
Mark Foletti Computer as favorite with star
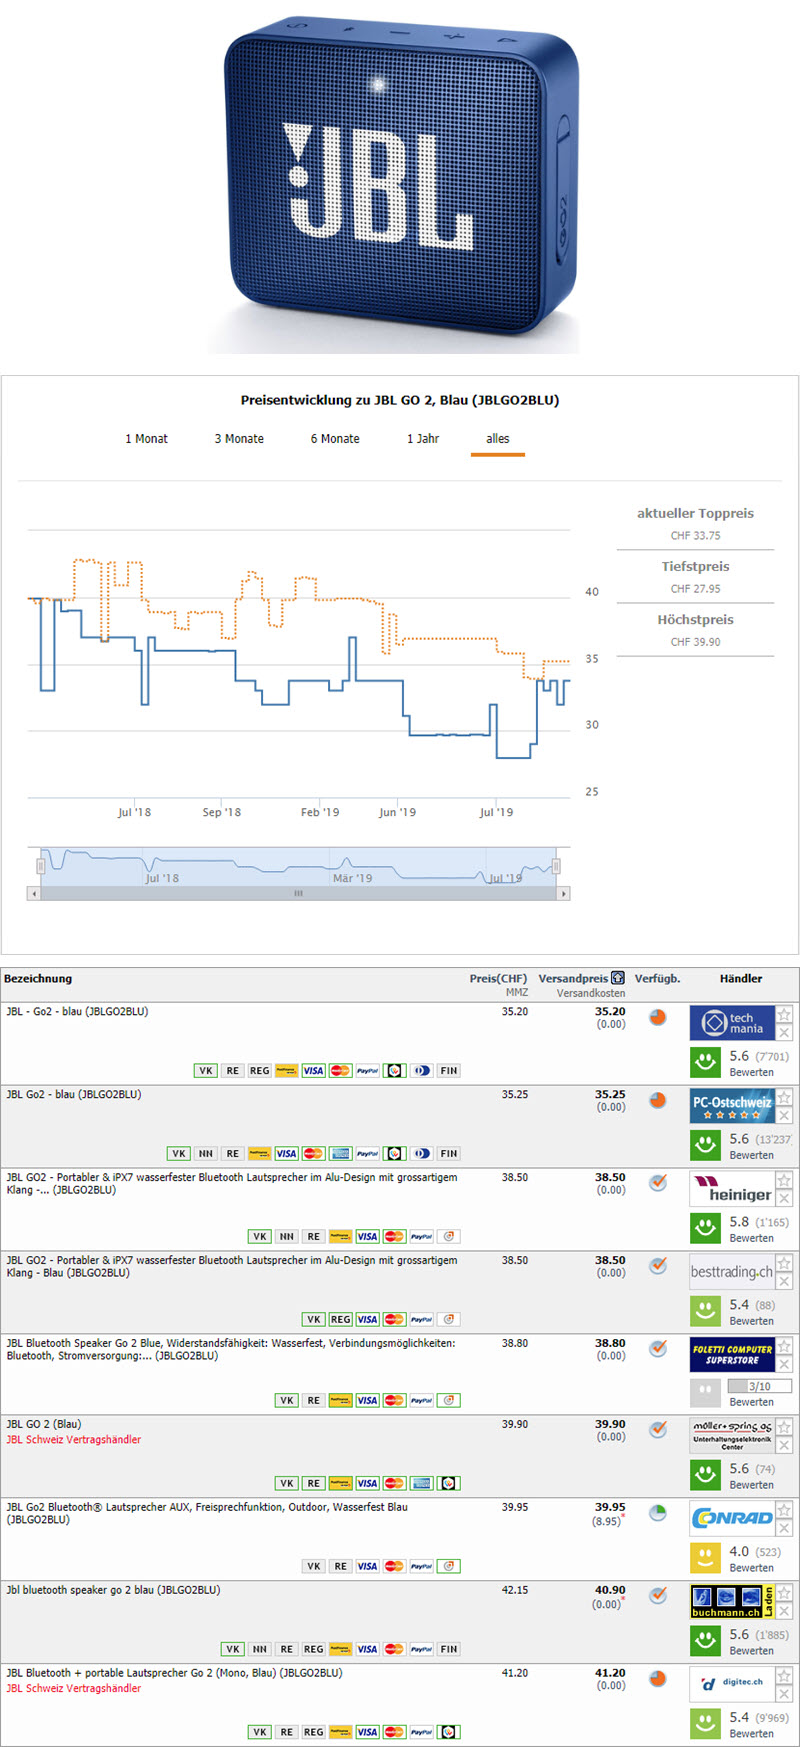[784, 1347]
